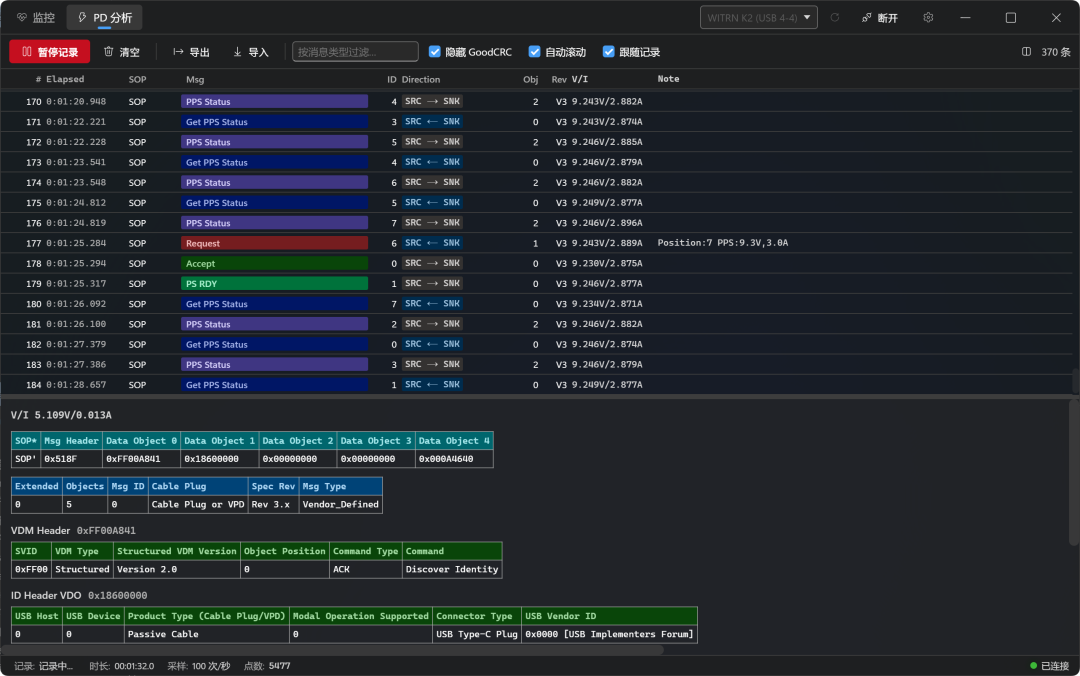Clear the log with 清空
1080x676 pixels.
tap(121, 52)
